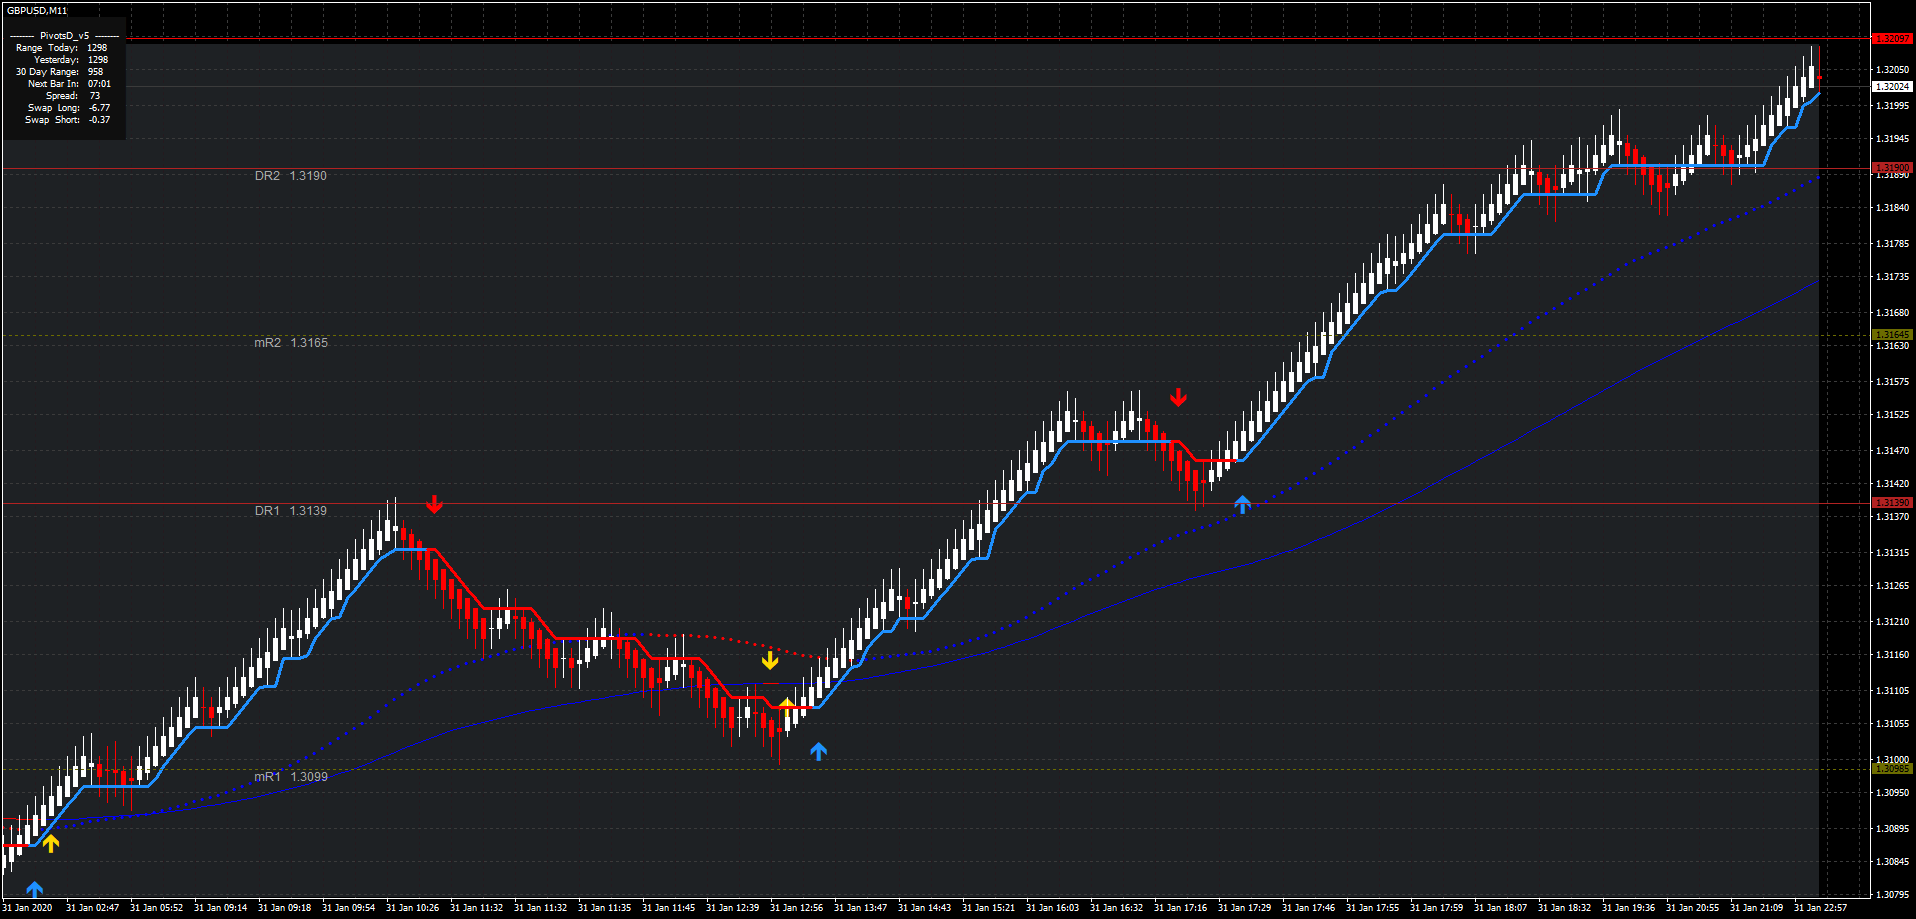Click the 31 Jan 17:16 time label
Image resolution: width=1916 pixels, height=919 pixels.
pyautogui.click(x=1180, y=908)
